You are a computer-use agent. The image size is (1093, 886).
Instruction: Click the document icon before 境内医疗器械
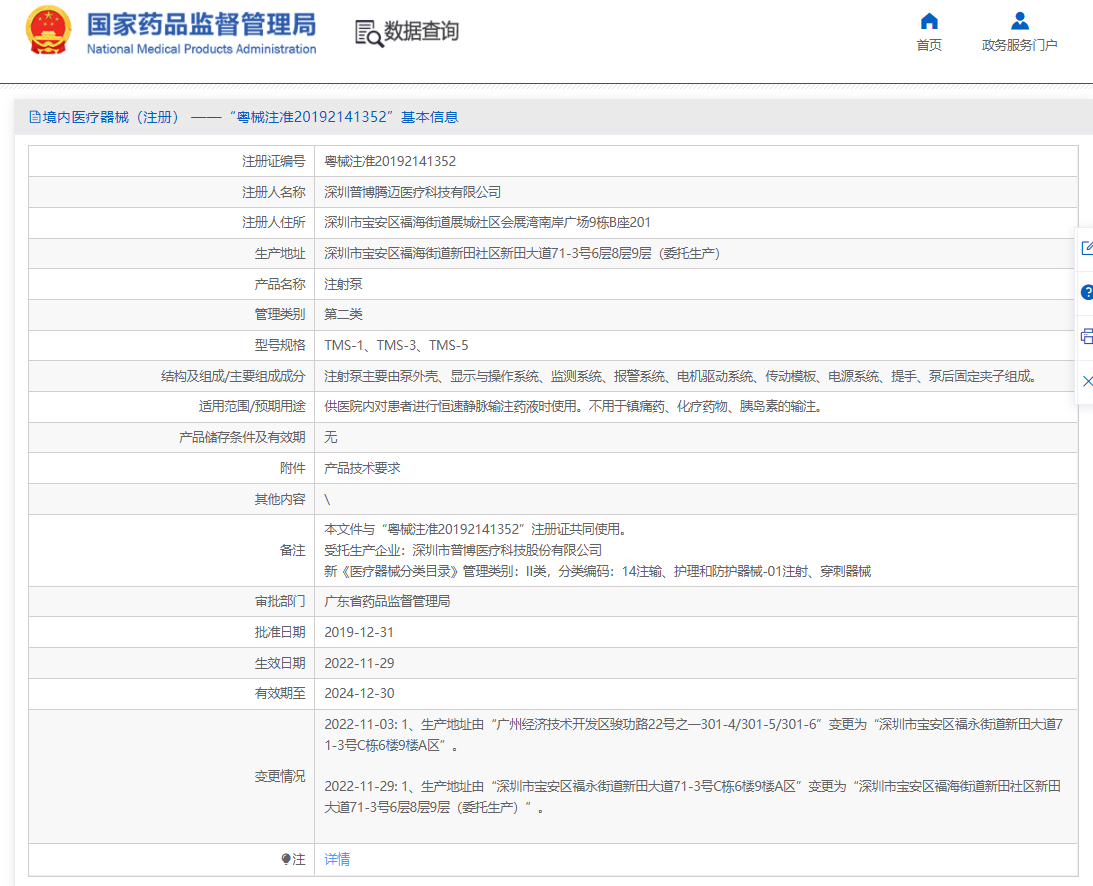tap(34, 117)
